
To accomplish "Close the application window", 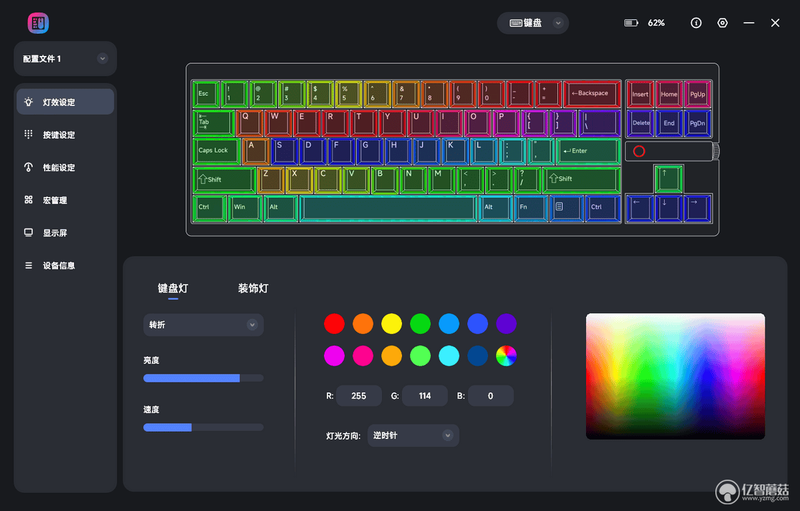I will (x=775, y=23).
